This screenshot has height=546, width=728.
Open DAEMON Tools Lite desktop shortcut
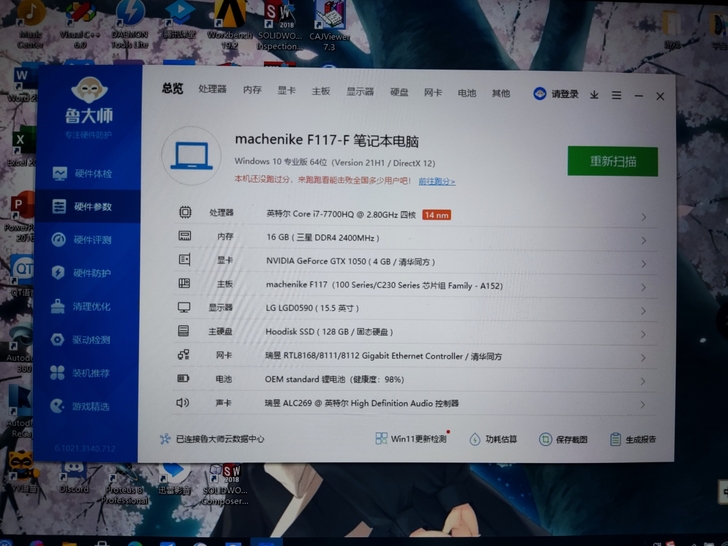130,24
